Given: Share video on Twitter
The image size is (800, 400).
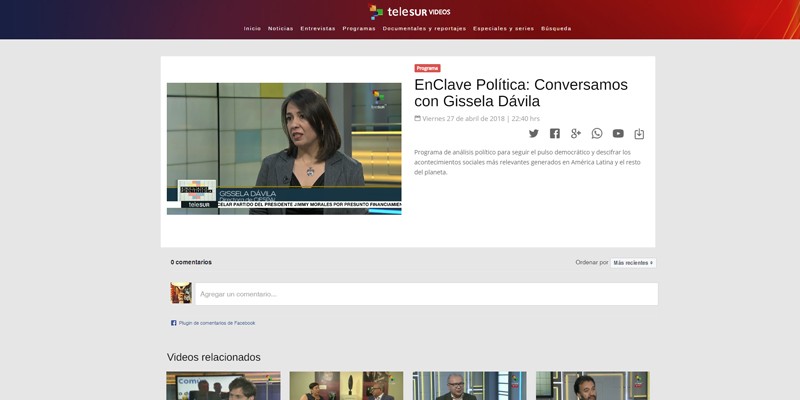Looking at the screenshot, I should pyautogui.click(x=533, y=134).
